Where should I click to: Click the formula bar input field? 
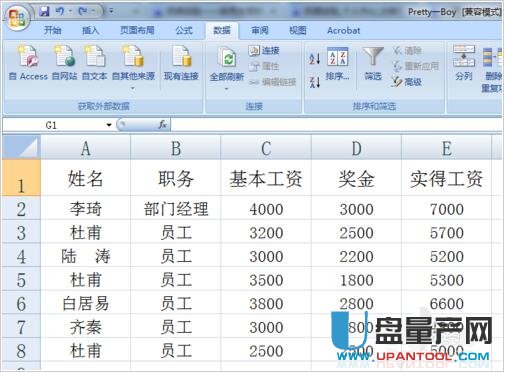pos(336,125)
